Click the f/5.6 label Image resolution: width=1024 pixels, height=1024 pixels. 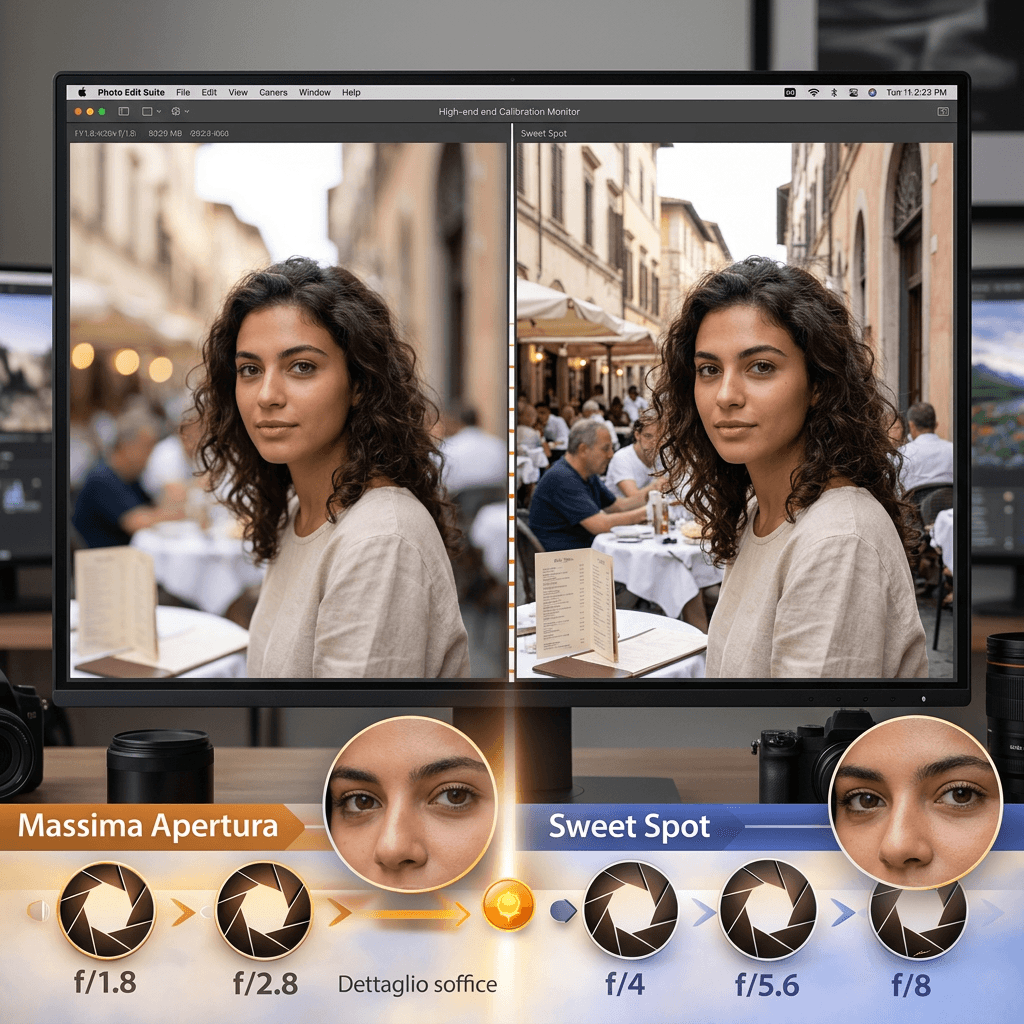click(767, 985)
